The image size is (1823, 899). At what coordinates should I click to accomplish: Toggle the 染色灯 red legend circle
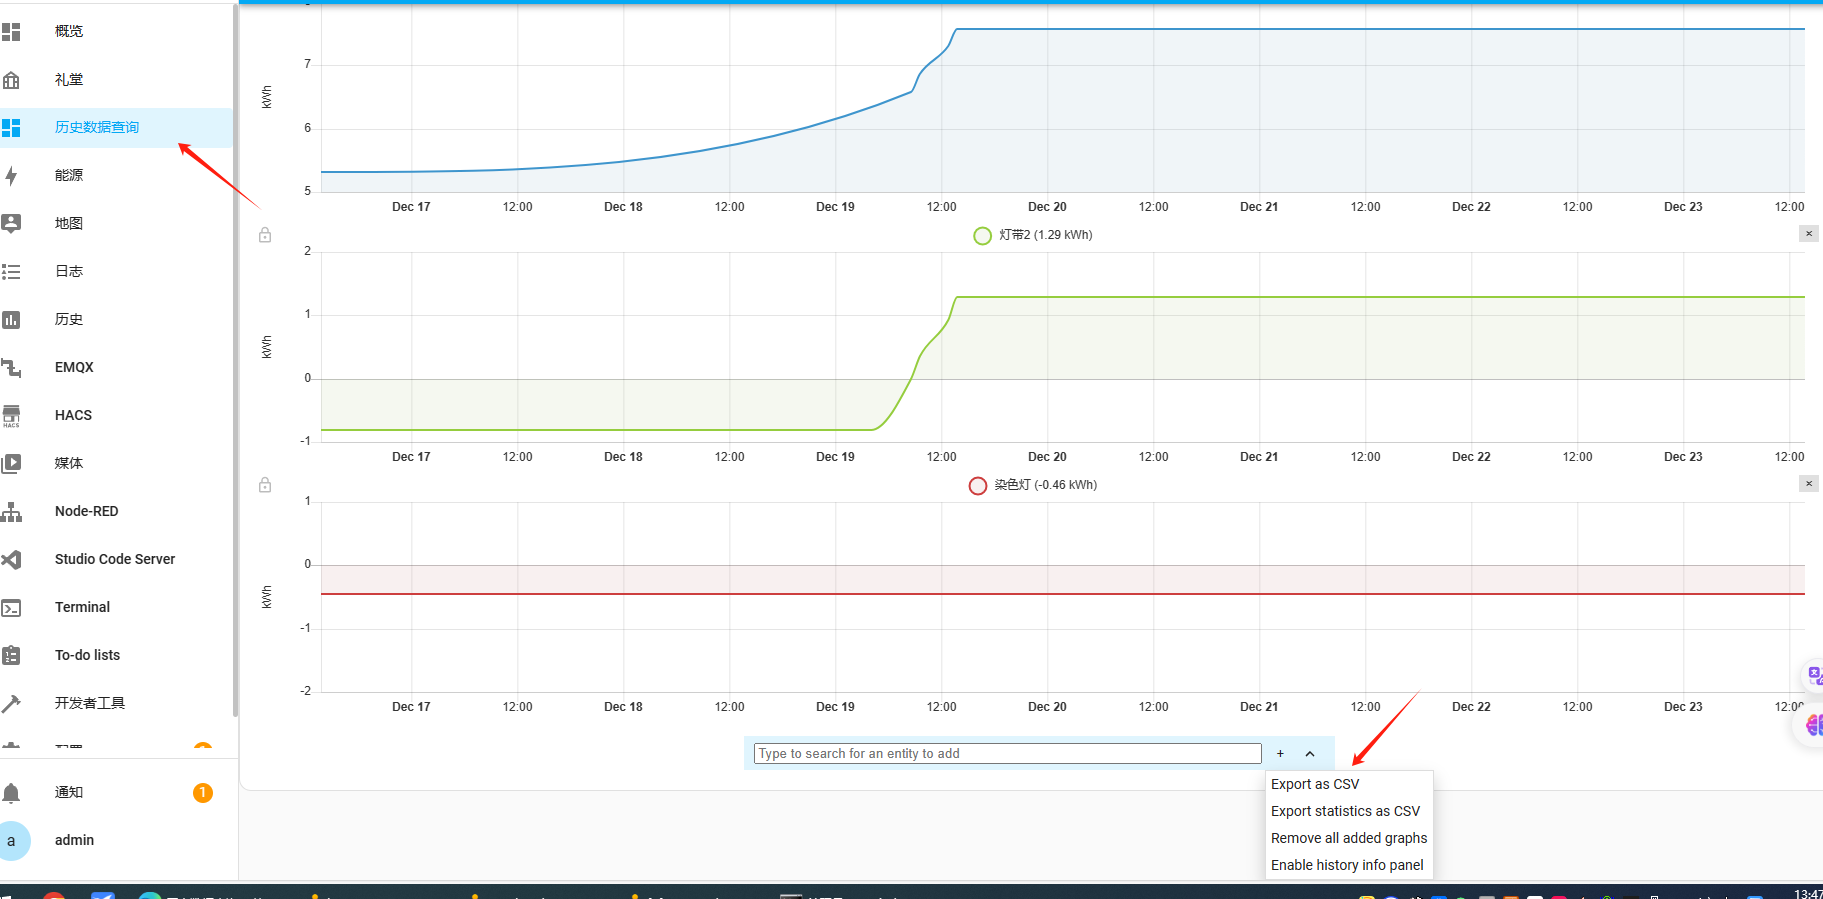coord(978,486)
